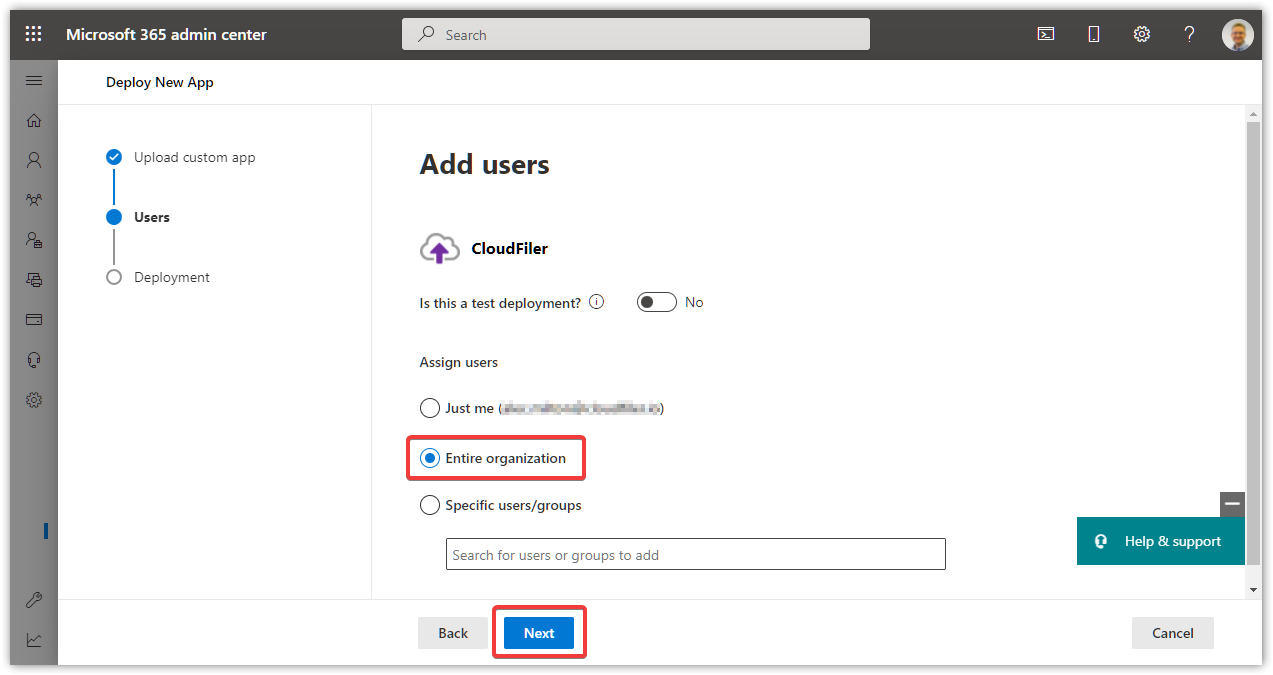Open the account profile picture
1273x675 pixels.
[1237, 34]
